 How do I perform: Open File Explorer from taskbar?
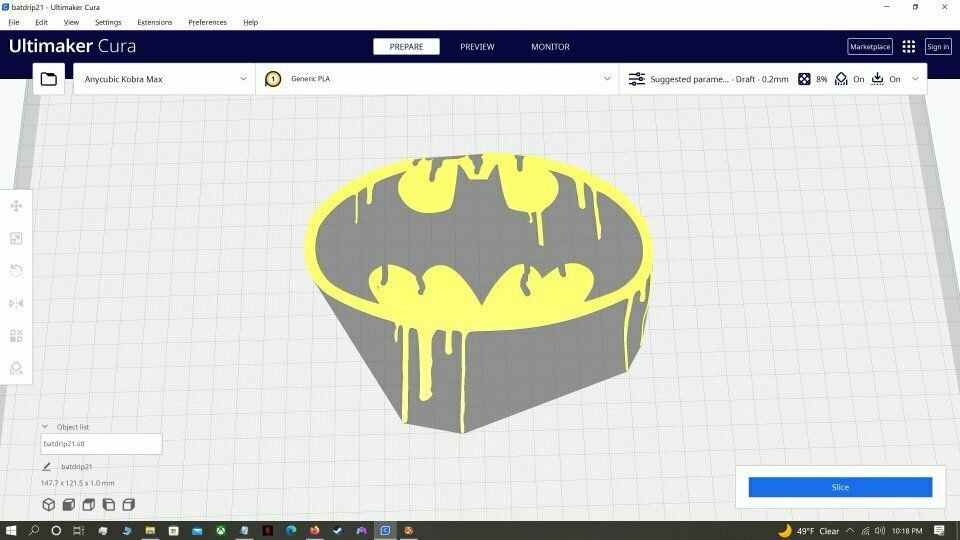(150, 530)
